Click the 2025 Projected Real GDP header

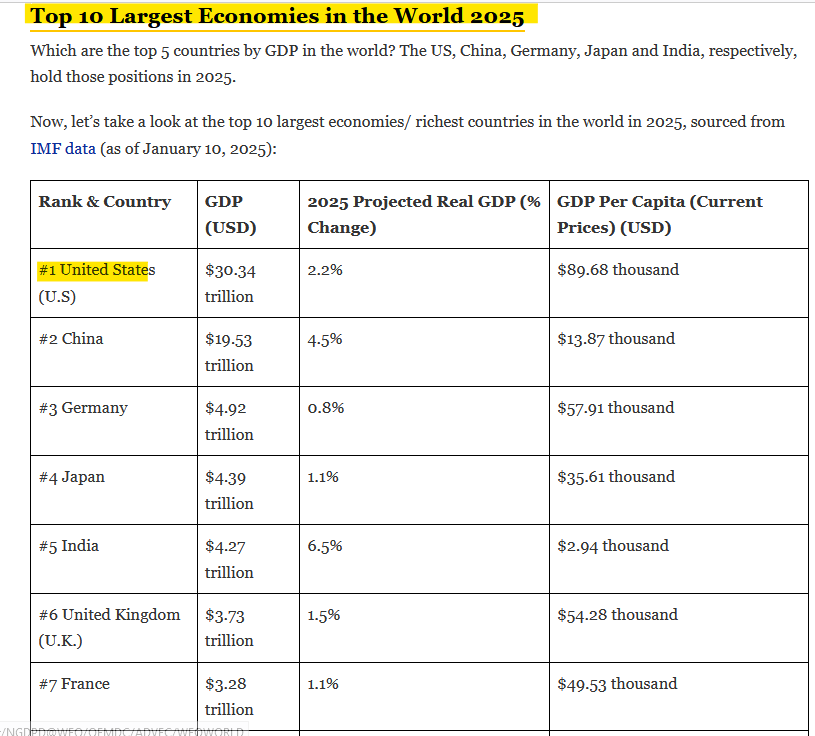click(x=424, y=215)
